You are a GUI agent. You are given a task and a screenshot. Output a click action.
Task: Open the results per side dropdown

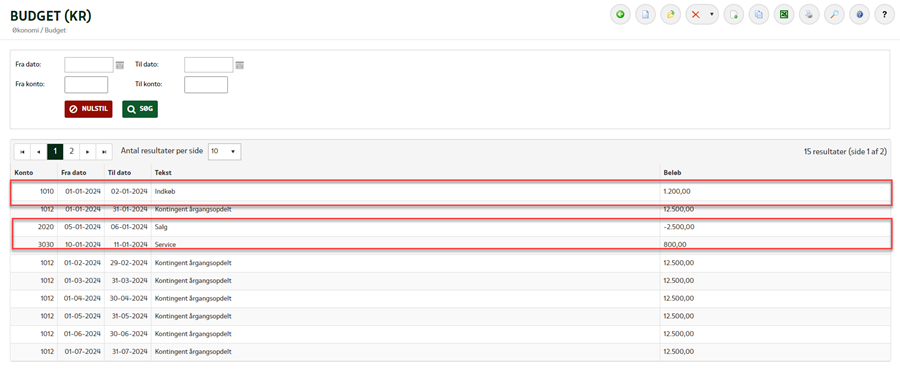click(x=224, y=151)
